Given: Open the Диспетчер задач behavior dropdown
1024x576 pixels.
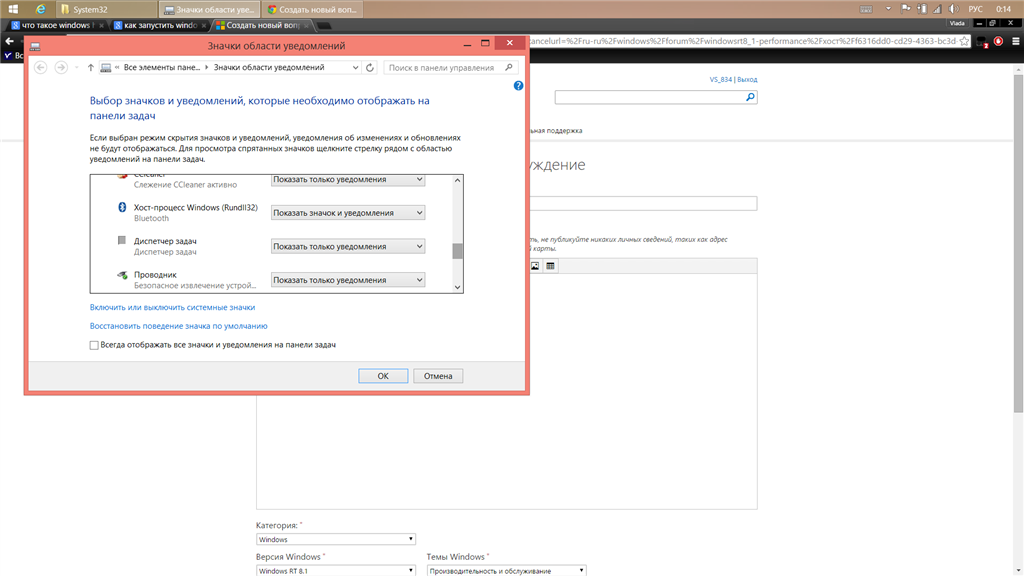Looking at the screenshot, I should tap(348, 246).
